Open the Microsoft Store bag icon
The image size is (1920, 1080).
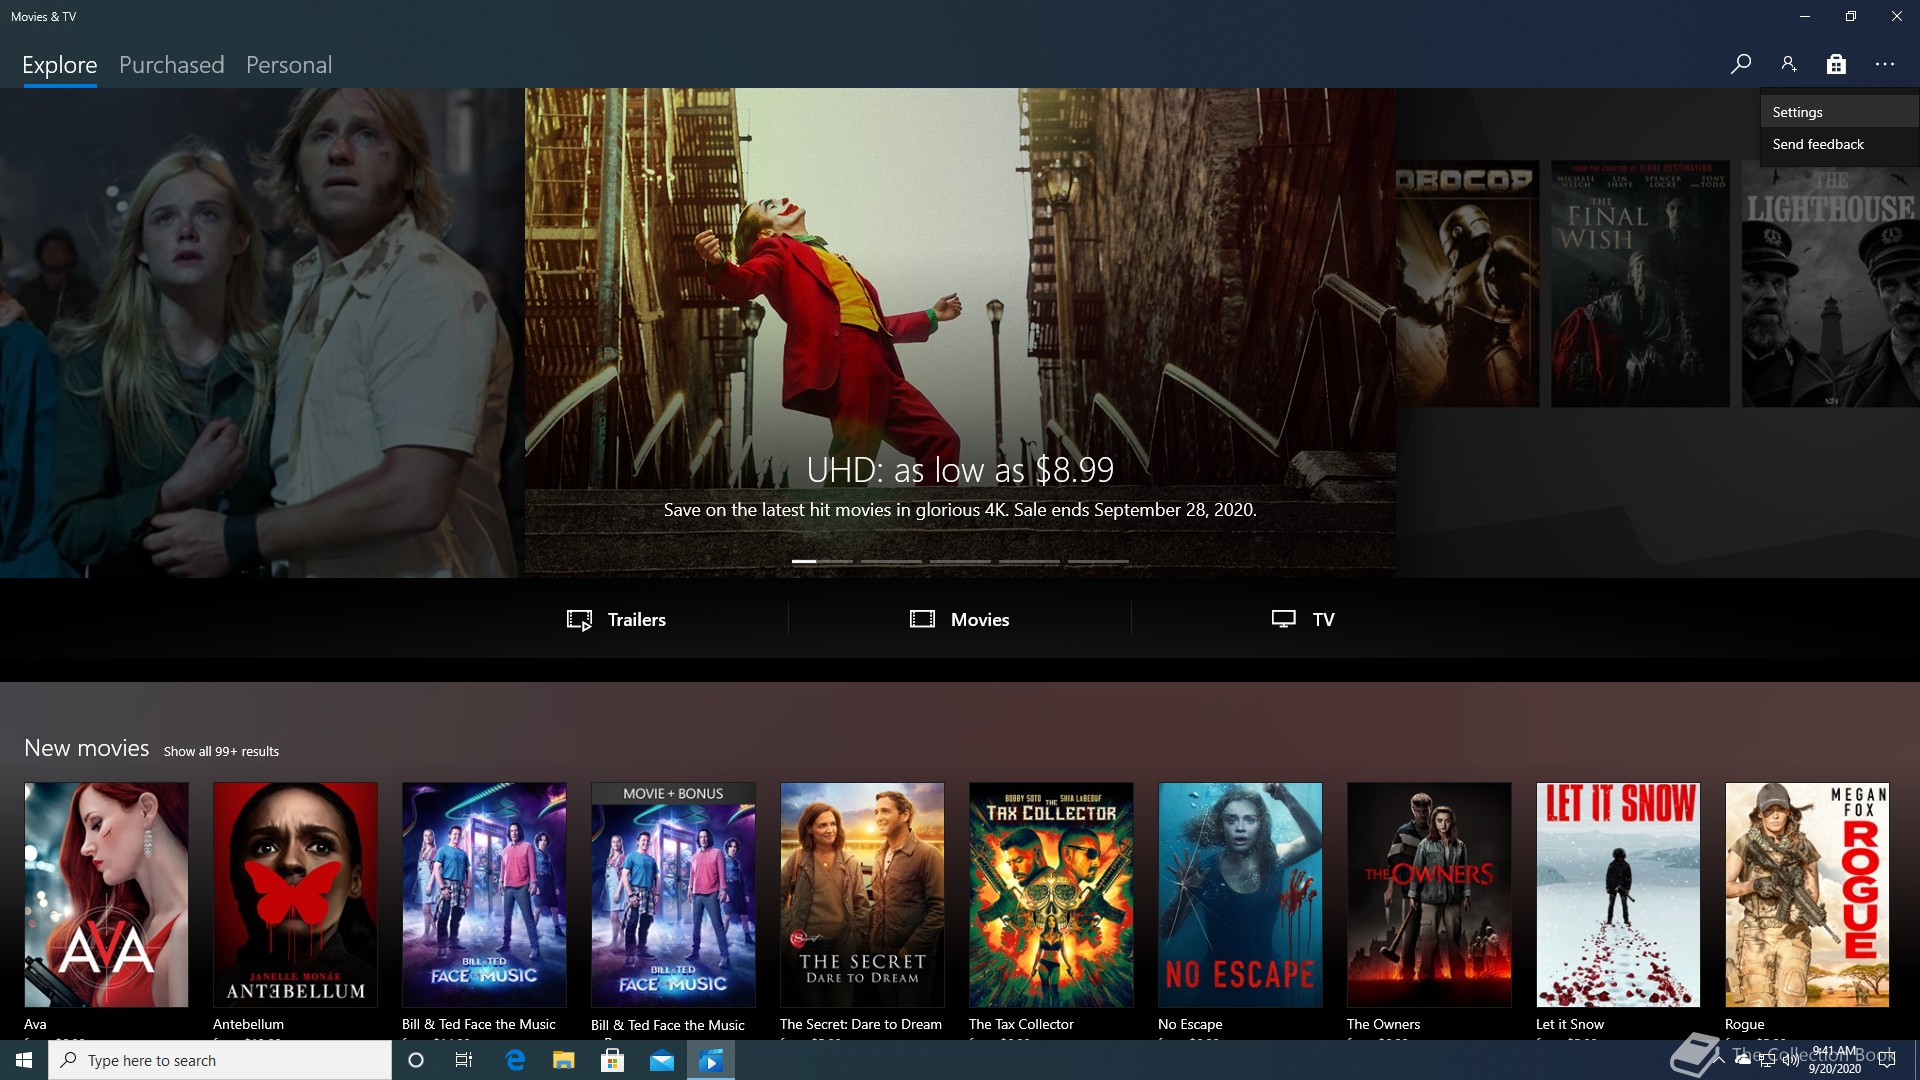pyautogui.click(x=1836, y=64)
